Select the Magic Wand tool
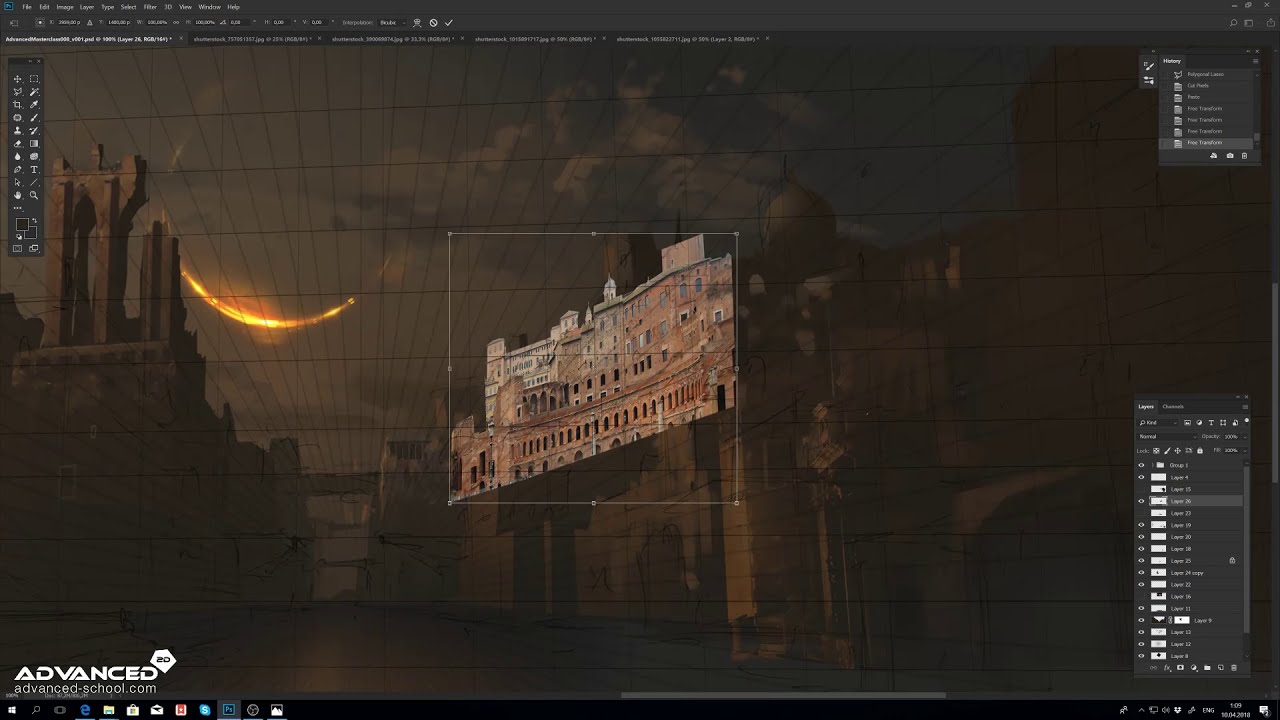1280x720 pixels. [x=34, y=92]
